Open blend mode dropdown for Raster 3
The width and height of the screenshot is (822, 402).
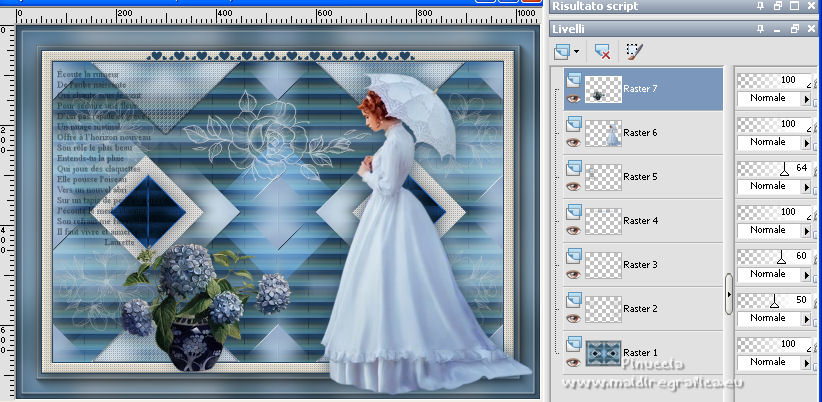tap(808, 274)
